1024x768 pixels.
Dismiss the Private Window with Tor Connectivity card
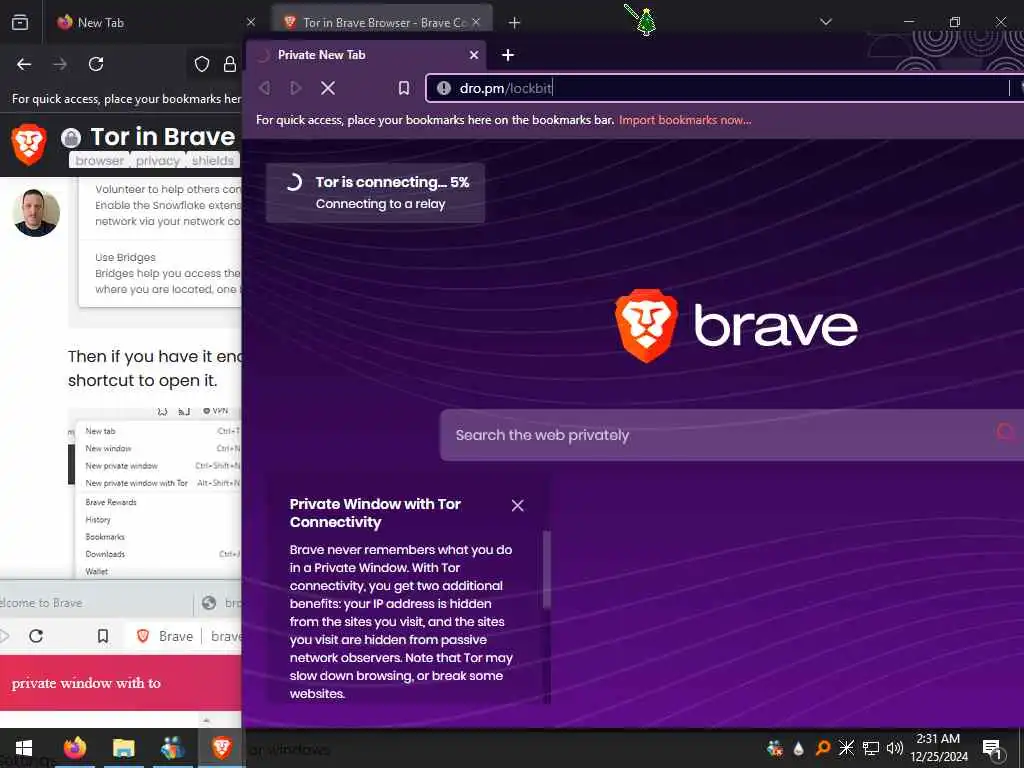coord(517,505)
